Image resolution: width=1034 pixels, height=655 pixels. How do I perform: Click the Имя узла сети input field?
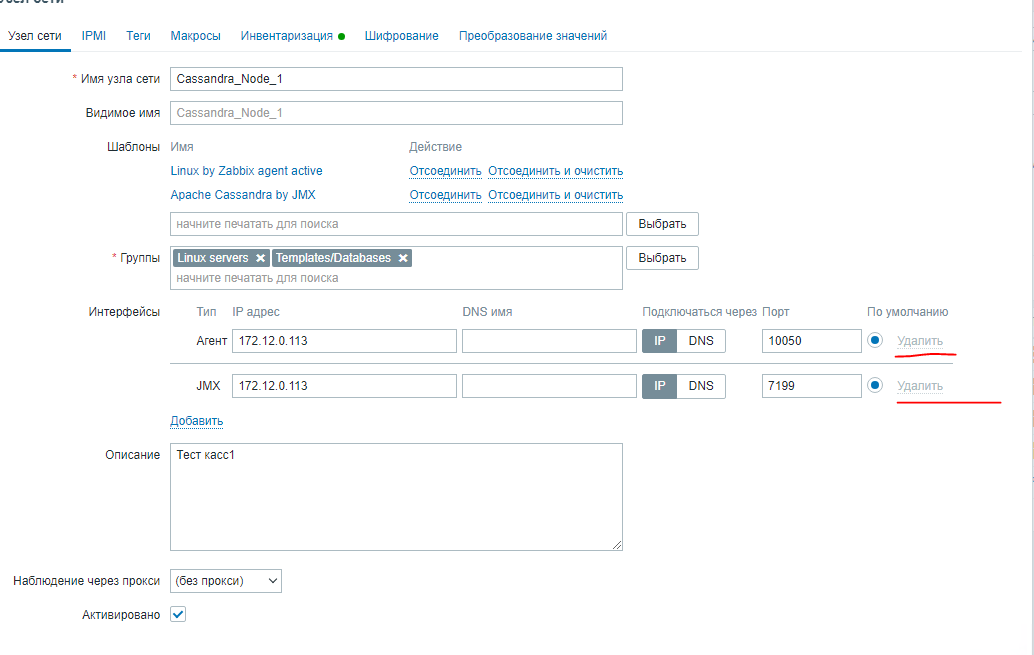click(396, 79)
